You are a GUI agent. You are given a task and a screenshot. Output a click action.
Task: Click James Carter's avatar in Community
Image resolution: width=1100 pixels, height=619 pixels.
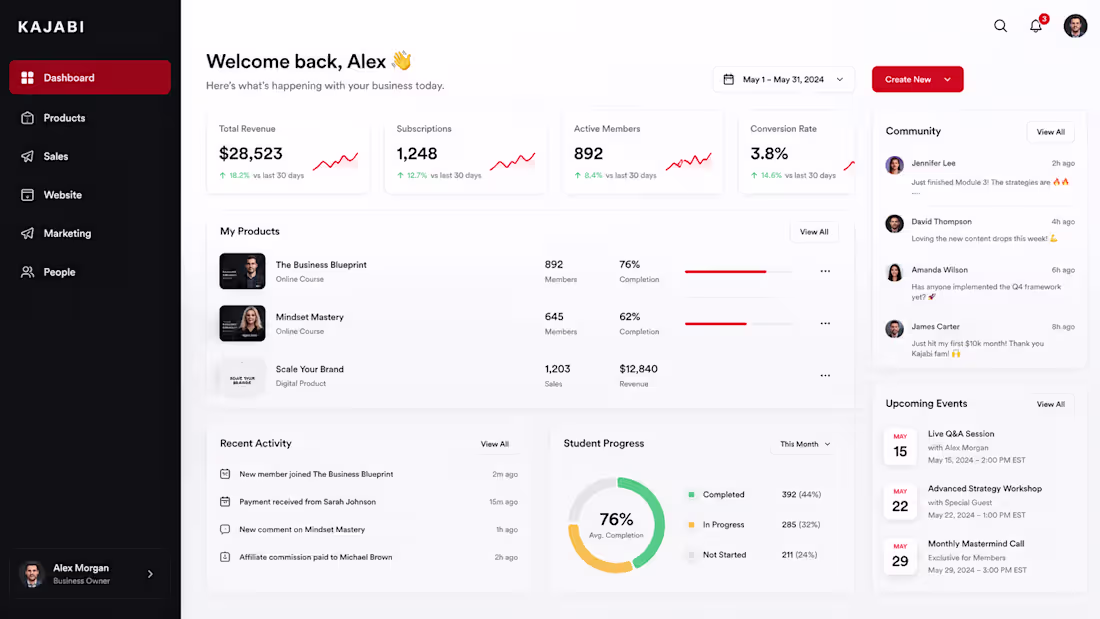[x=894, y=328]
